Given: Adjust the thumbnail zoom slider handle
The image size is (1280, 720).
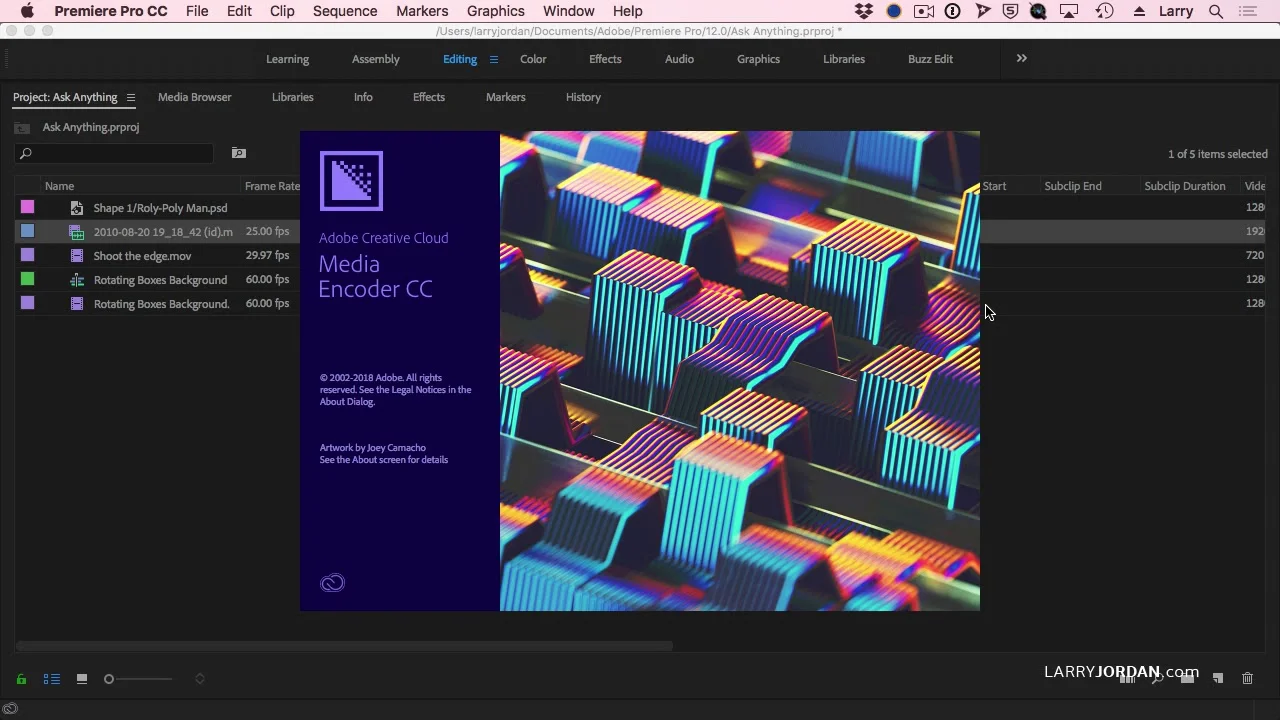Looking at the screenshot, I should click(109, 679).
